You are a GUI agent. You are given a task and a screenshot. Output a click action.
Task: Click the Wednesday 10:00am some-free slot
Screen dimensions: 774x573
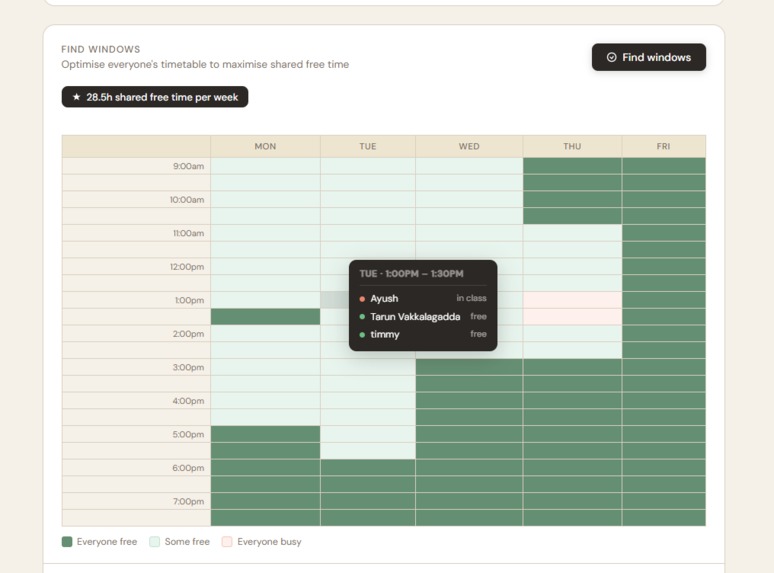pos(469,199)
